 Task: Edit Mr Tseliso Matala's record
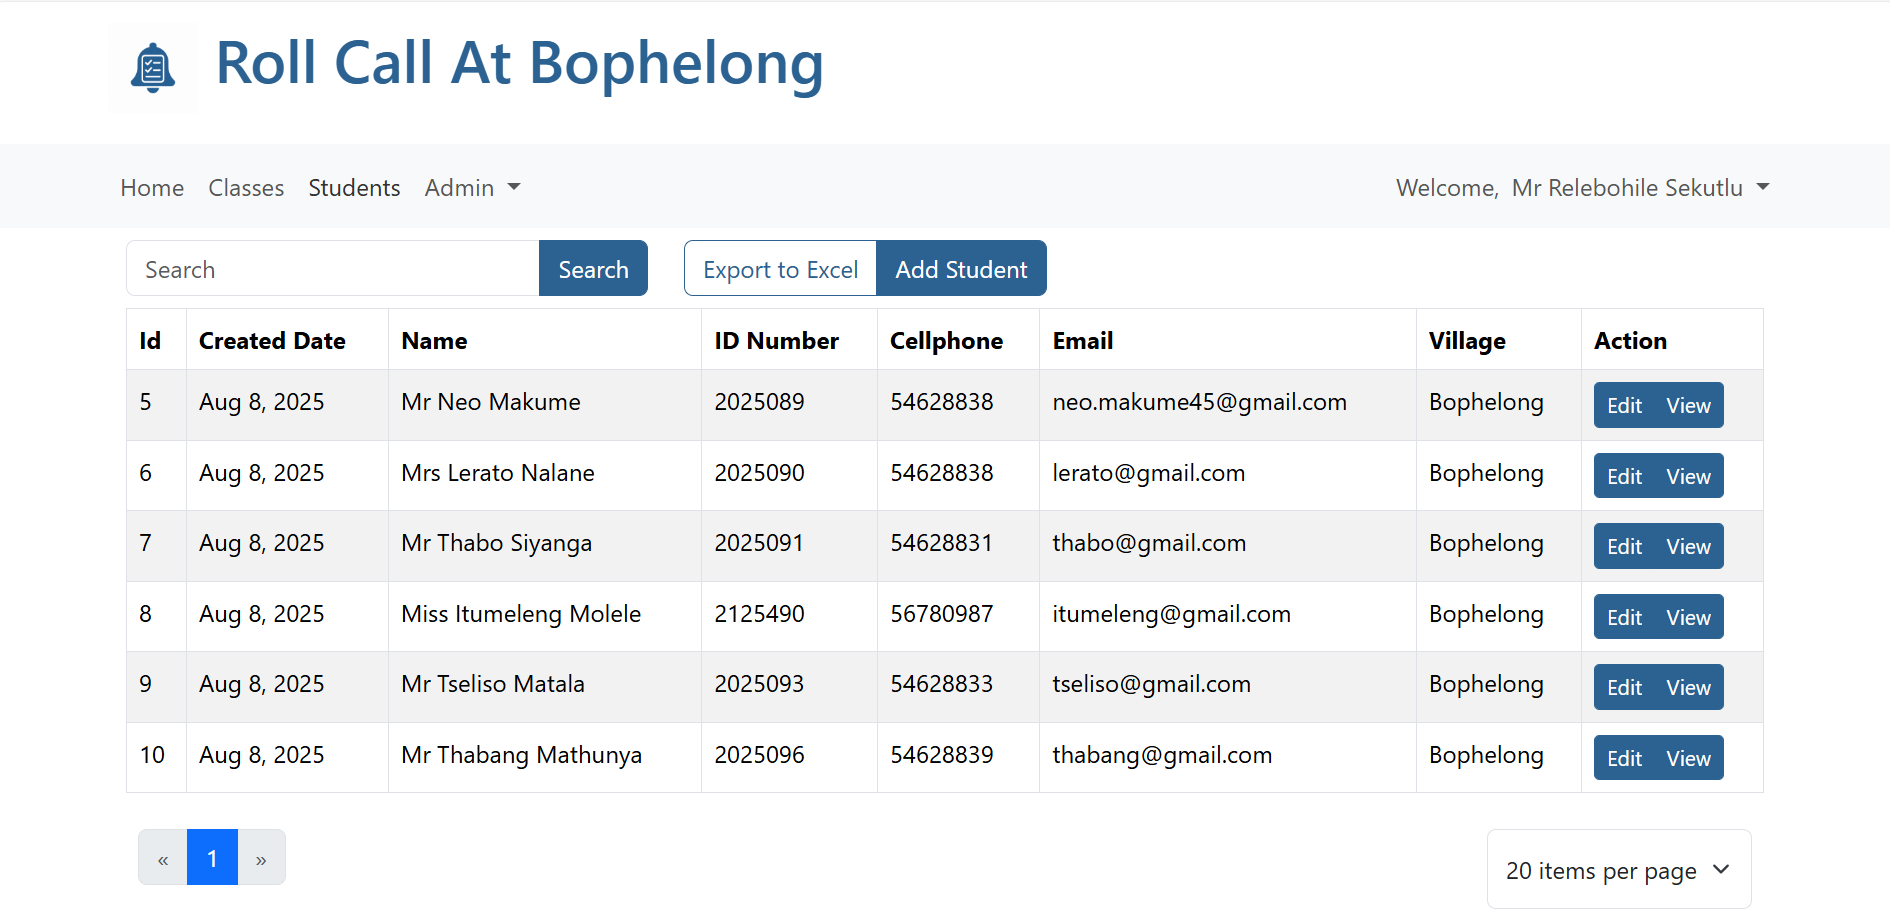[1624, 688]
